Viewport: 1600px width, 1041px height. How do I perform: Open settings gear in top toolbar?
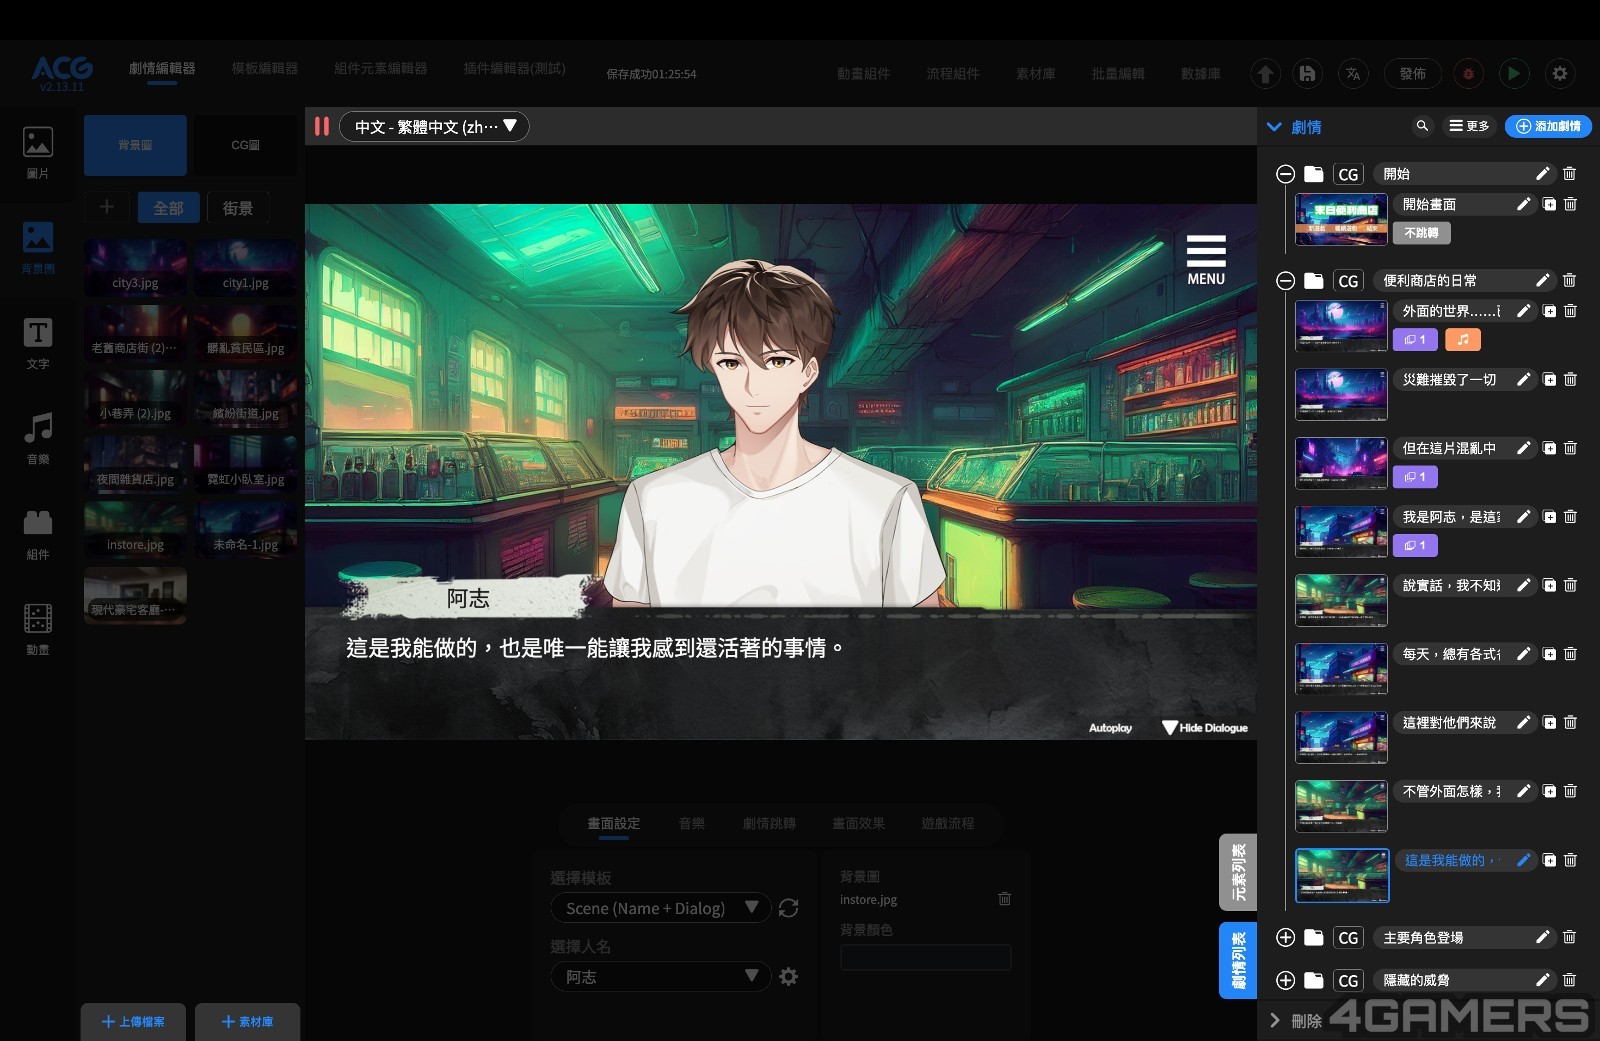point(1560,73)
